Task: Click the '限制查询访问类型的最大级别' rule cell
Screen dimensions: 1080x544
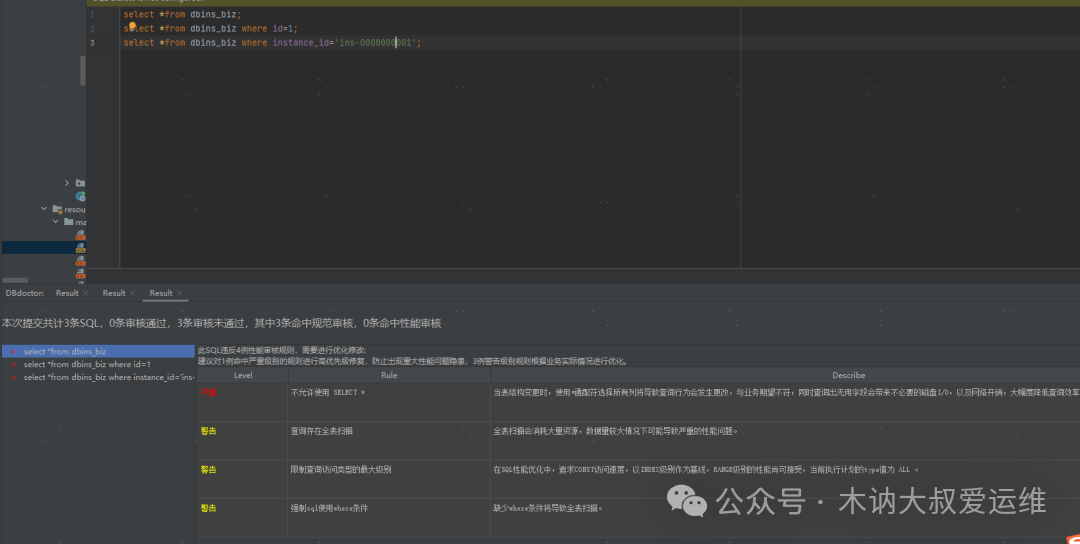Action: [389, 479]
